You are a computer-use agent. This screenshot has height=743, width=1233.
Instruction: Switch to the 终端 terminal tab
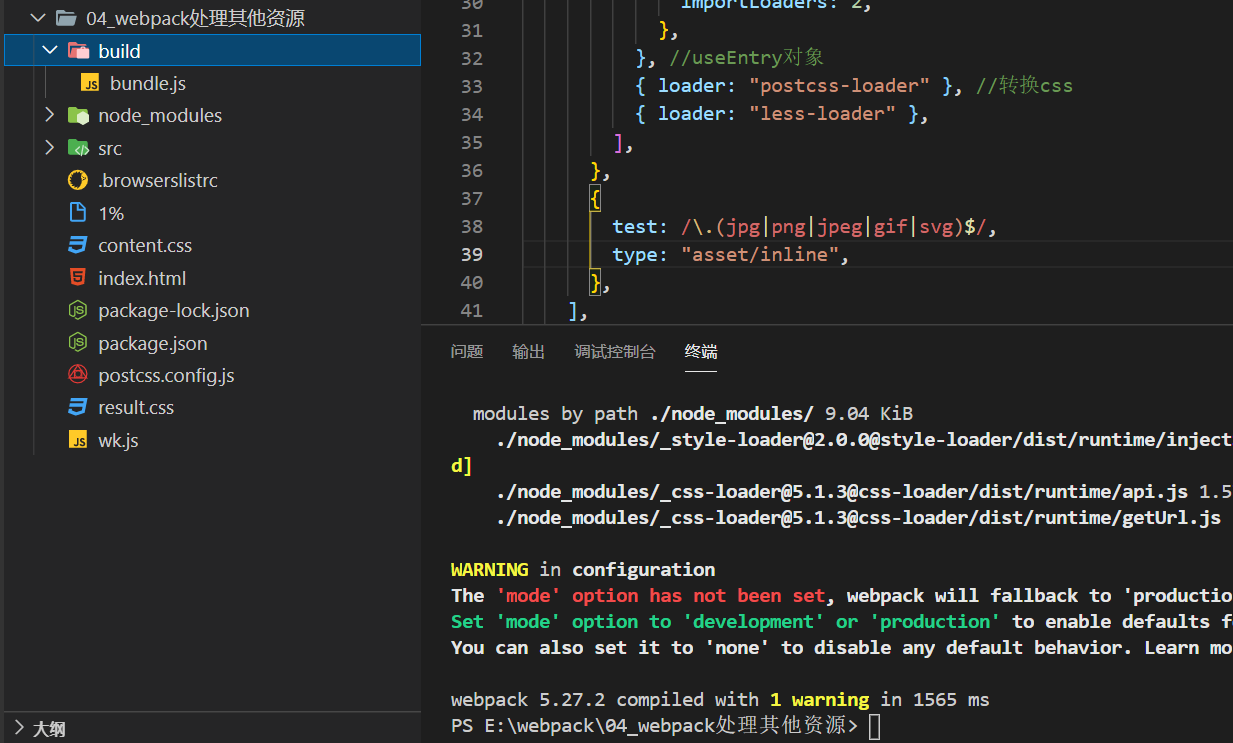point(701,351)
